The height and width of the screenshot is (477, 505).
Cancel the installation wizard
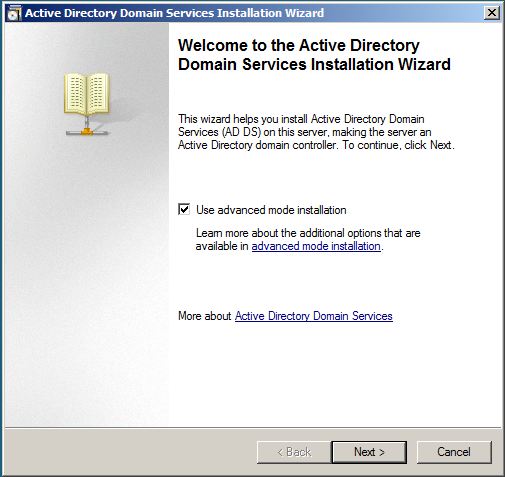(454, 452)
